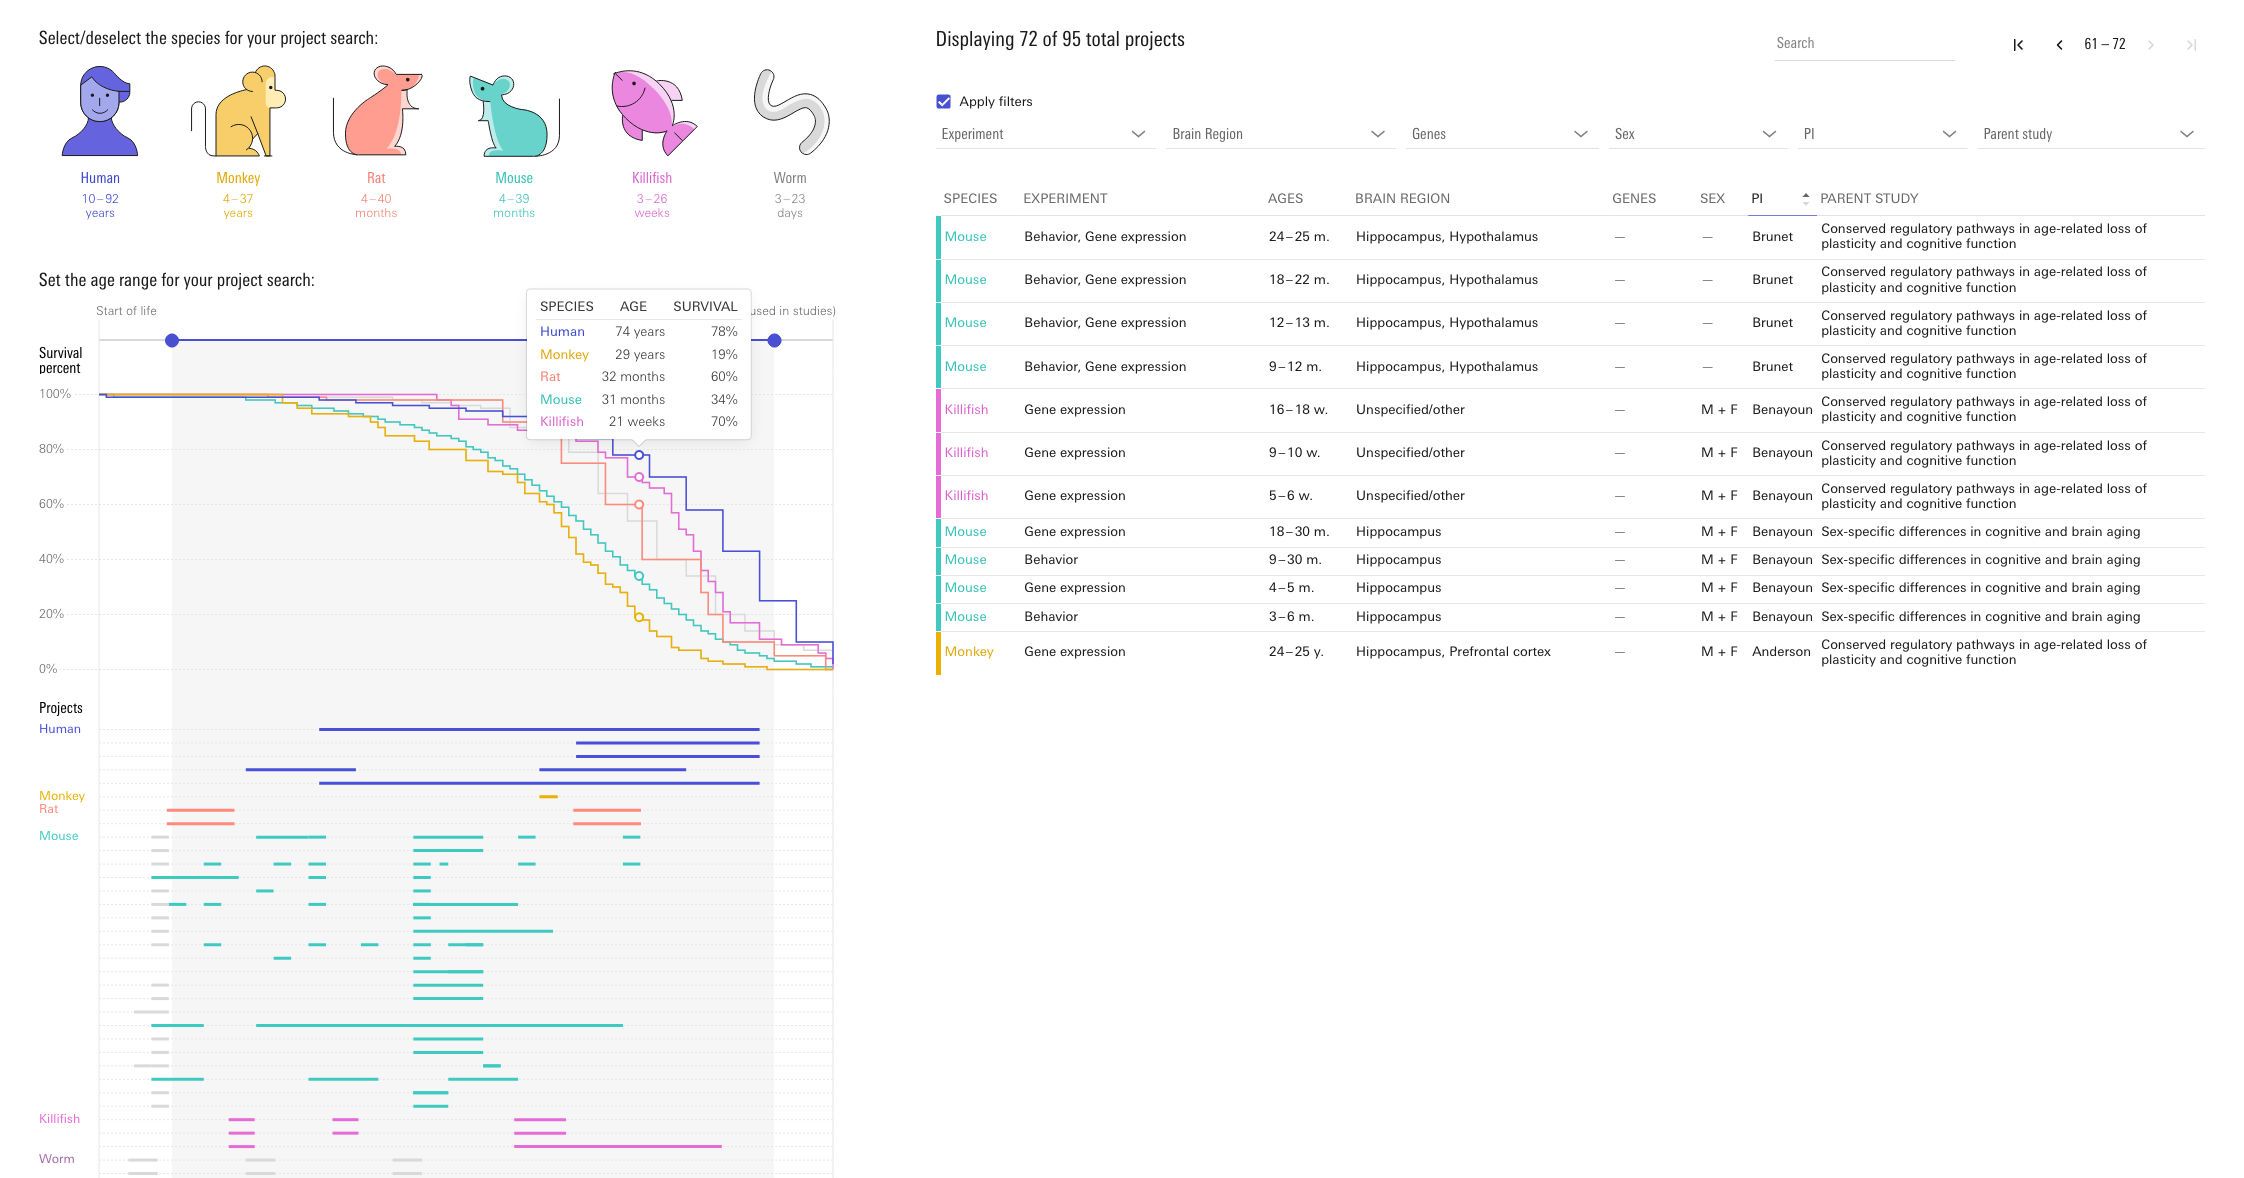Open the PI filter dropdown
This screenshot has height=1178, width=2244.
[x=1880, y=134]
